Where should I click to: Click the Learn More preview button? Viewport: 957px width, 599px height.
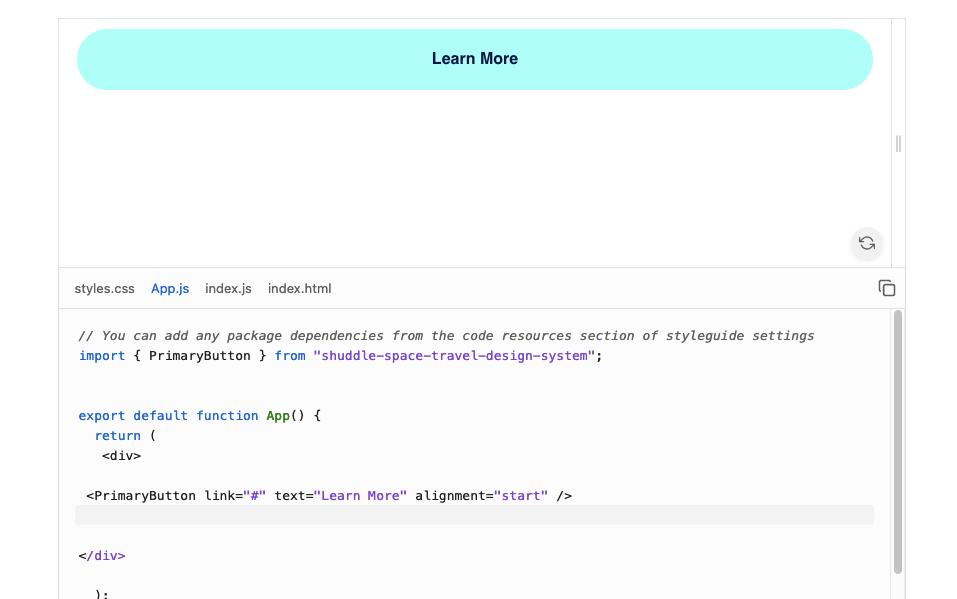click(x=474, y=59)
